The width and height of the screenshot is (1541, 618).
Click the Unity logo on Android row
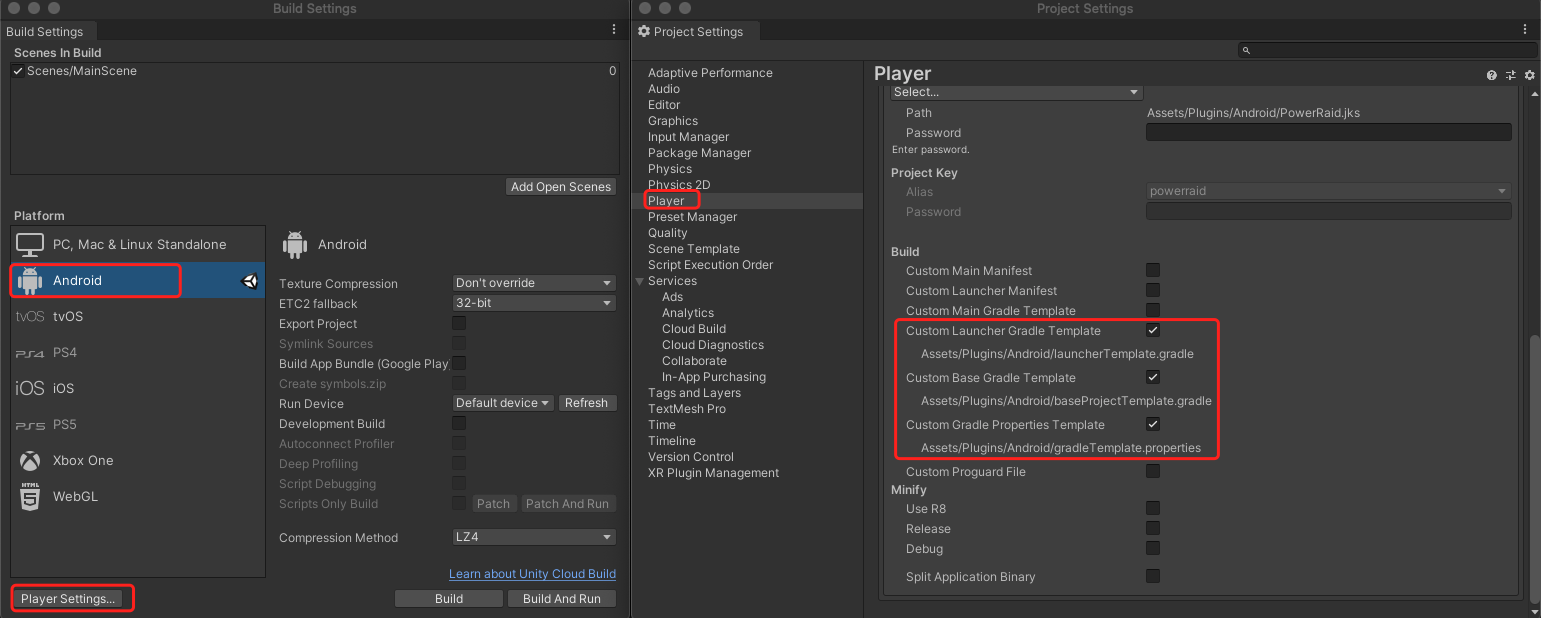(x=249, y=281)
